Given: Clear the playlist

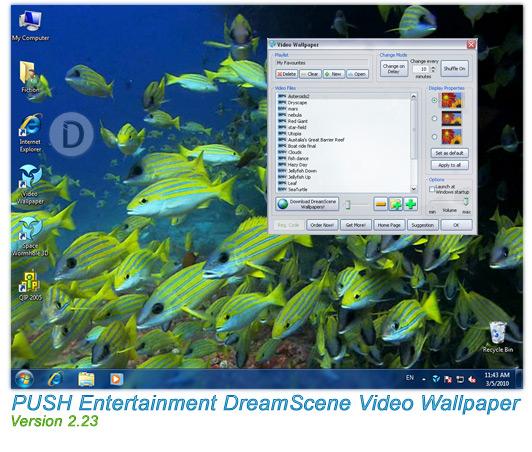Looking at the screenshot, I should (310, 74).
